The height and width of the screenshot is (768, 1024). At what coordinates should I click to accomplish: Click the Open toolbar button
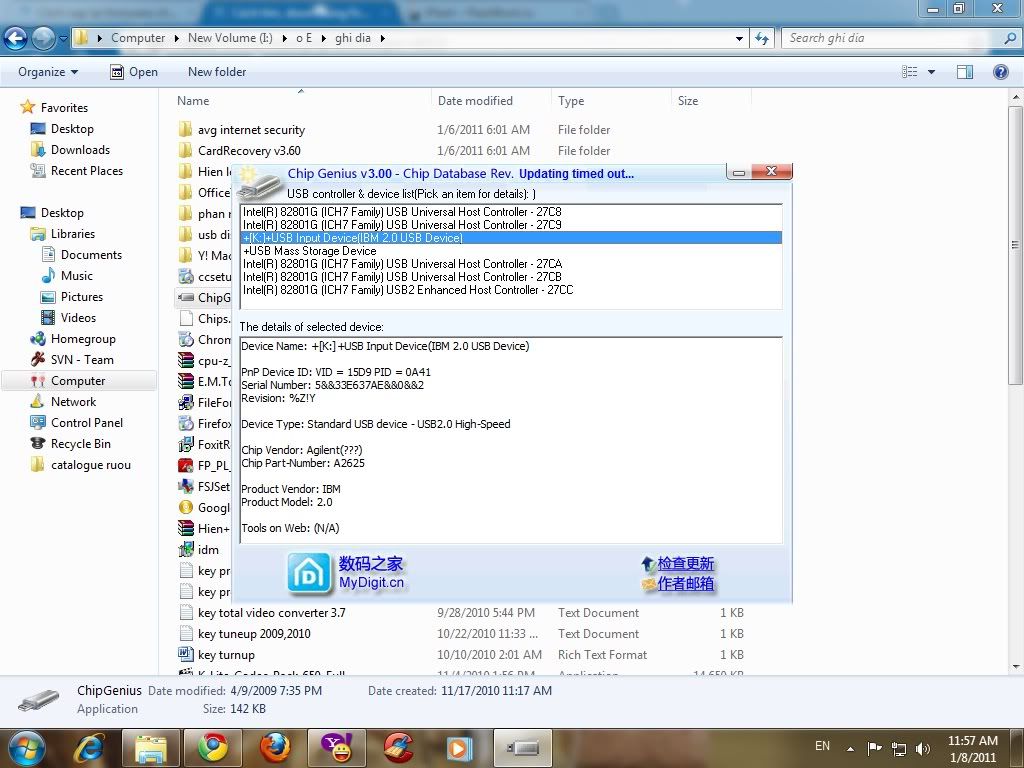tap(134, 72)
